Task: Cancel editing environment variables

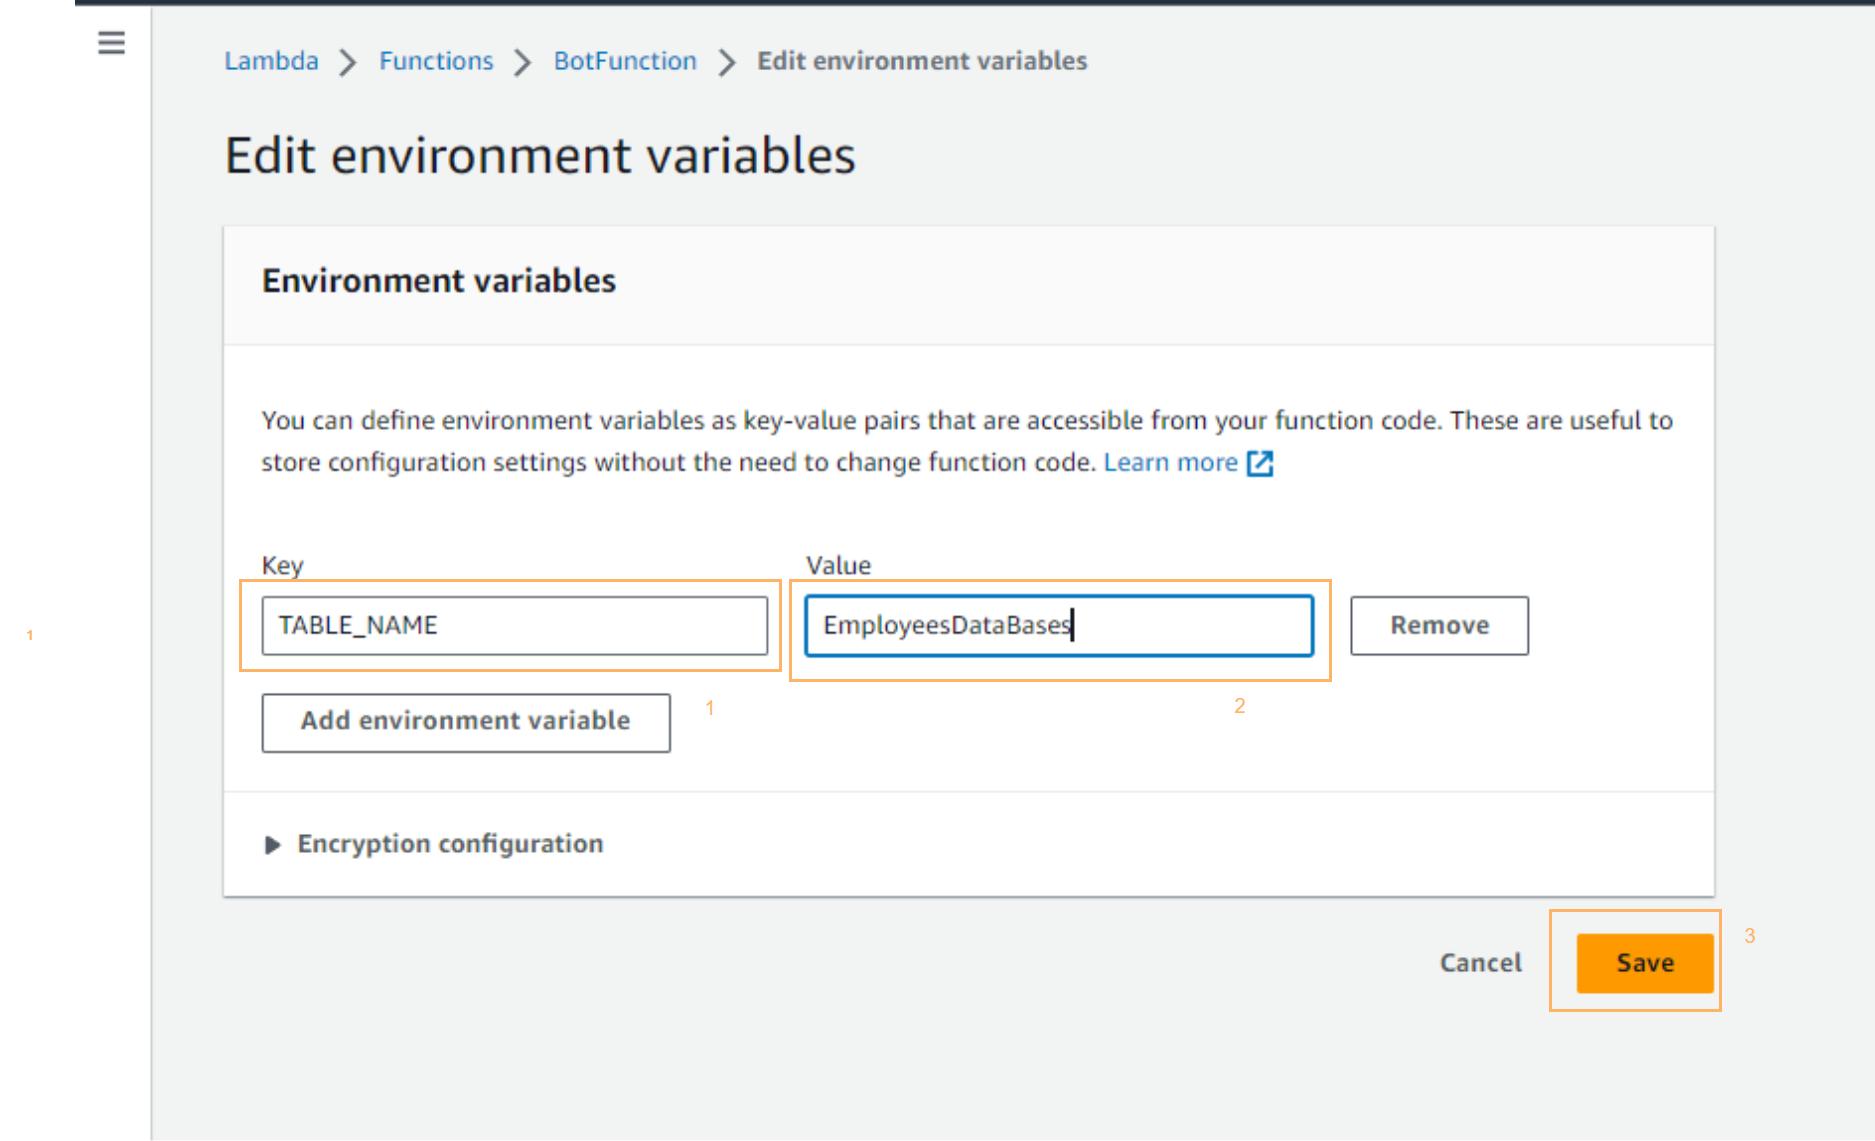Action: (1480, 963)
